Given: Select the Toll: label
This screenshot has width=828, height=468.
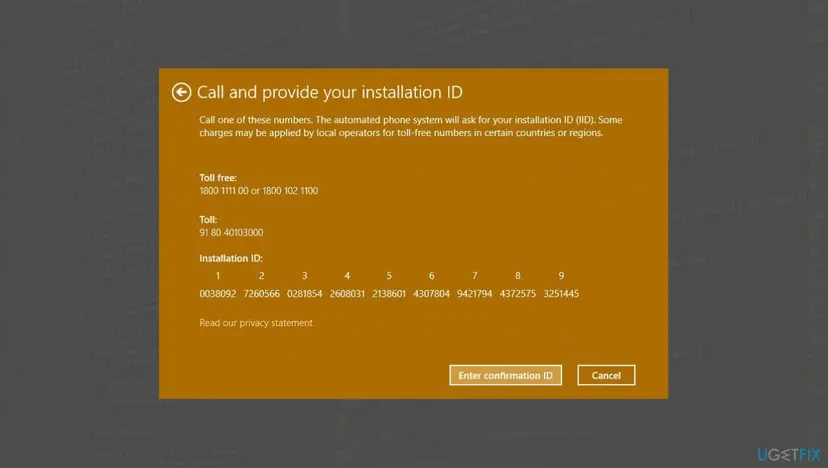Looking at the screenshot, I should click(208, 220).
